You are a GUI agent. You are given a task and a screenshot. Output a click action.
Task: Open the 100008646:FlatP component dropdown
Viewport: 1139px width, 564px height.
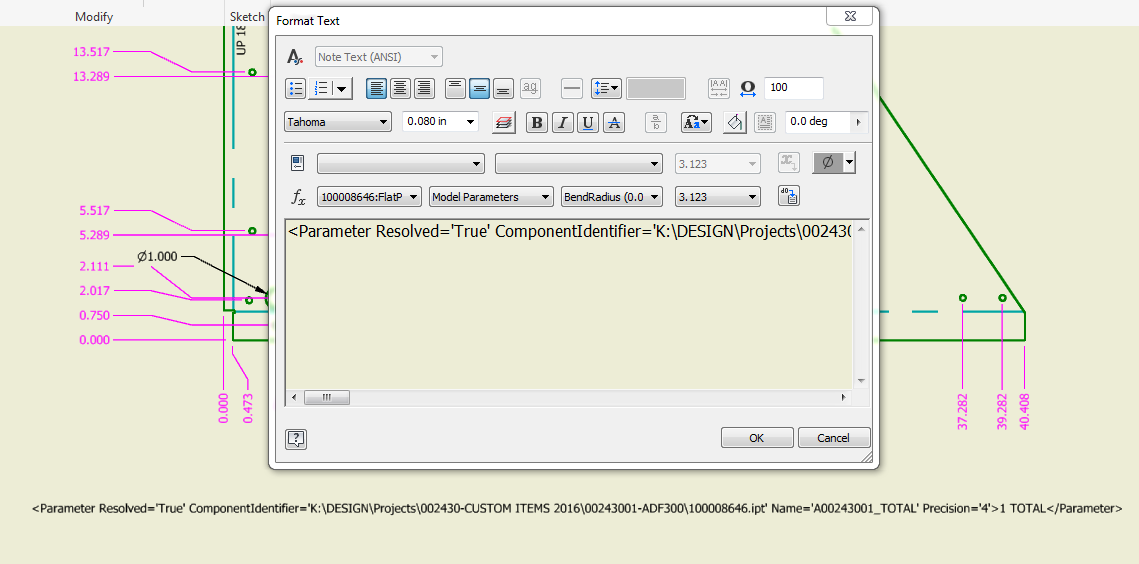[x=369, y=197]
